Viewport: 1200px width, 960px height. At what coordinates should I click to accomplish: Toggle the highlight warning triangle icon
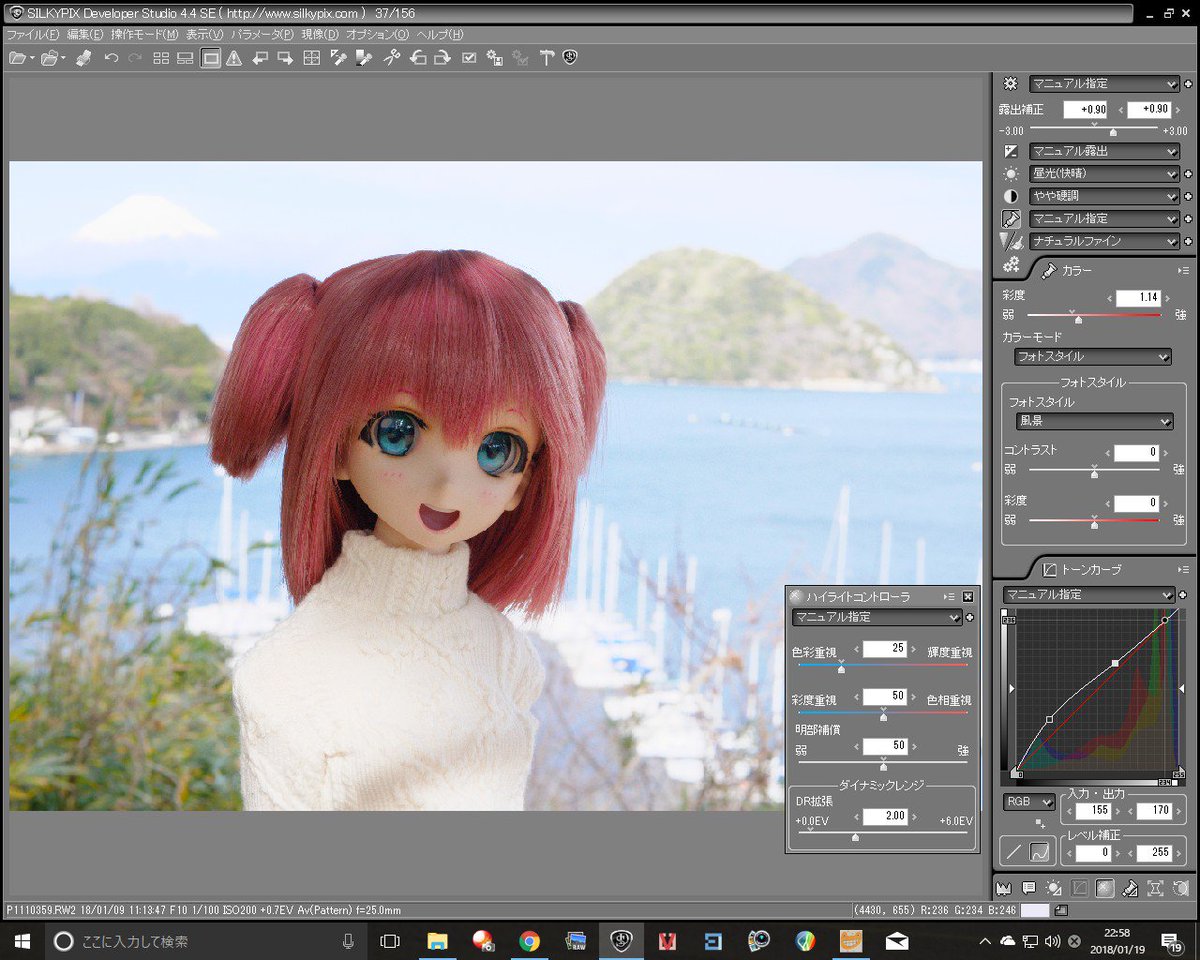point(234,59)
